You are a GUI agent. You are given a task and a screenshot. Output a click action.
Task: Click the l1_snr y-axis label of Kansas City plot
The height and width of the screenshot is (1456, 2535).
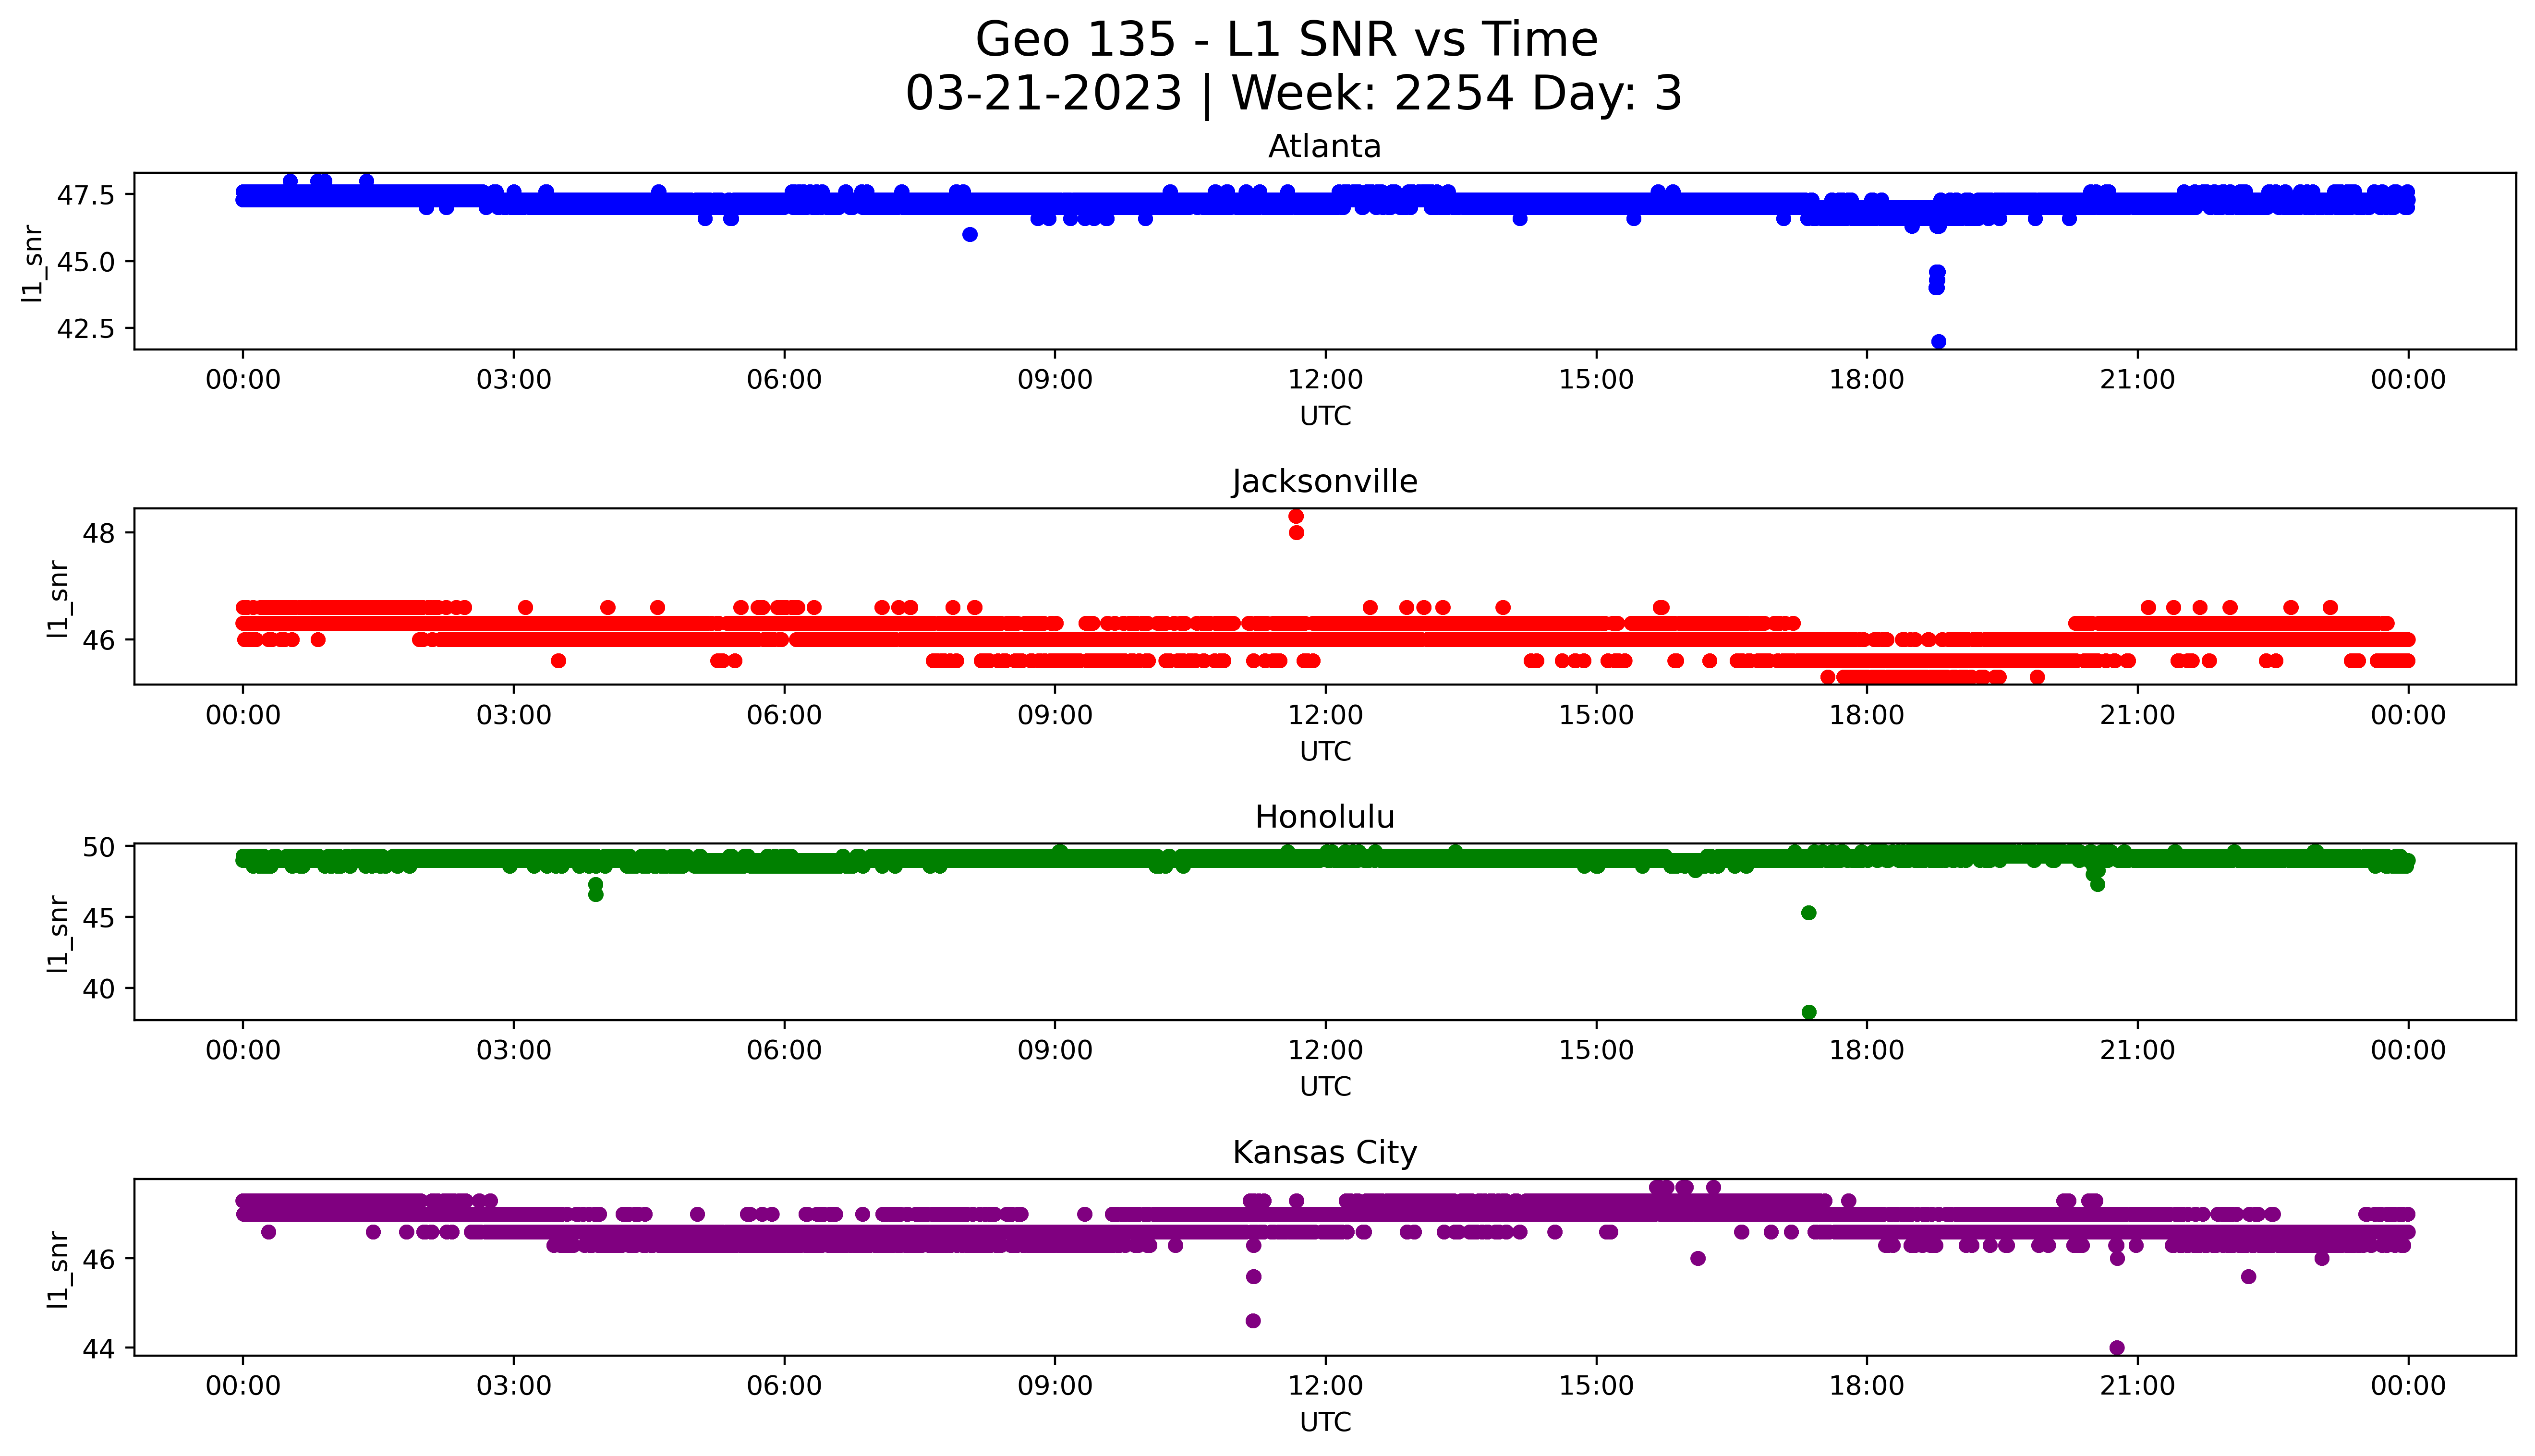pyautogui.click(x=59, y=1269)
